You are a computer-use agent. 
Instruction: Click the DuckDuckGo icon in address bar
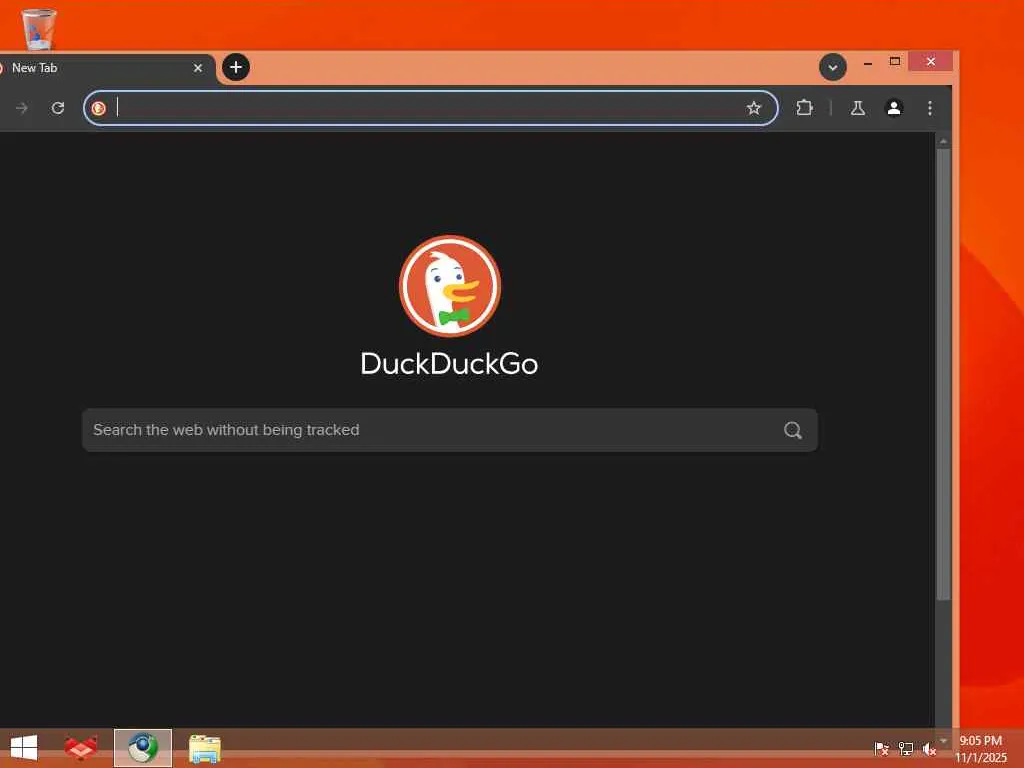(99, 108)
